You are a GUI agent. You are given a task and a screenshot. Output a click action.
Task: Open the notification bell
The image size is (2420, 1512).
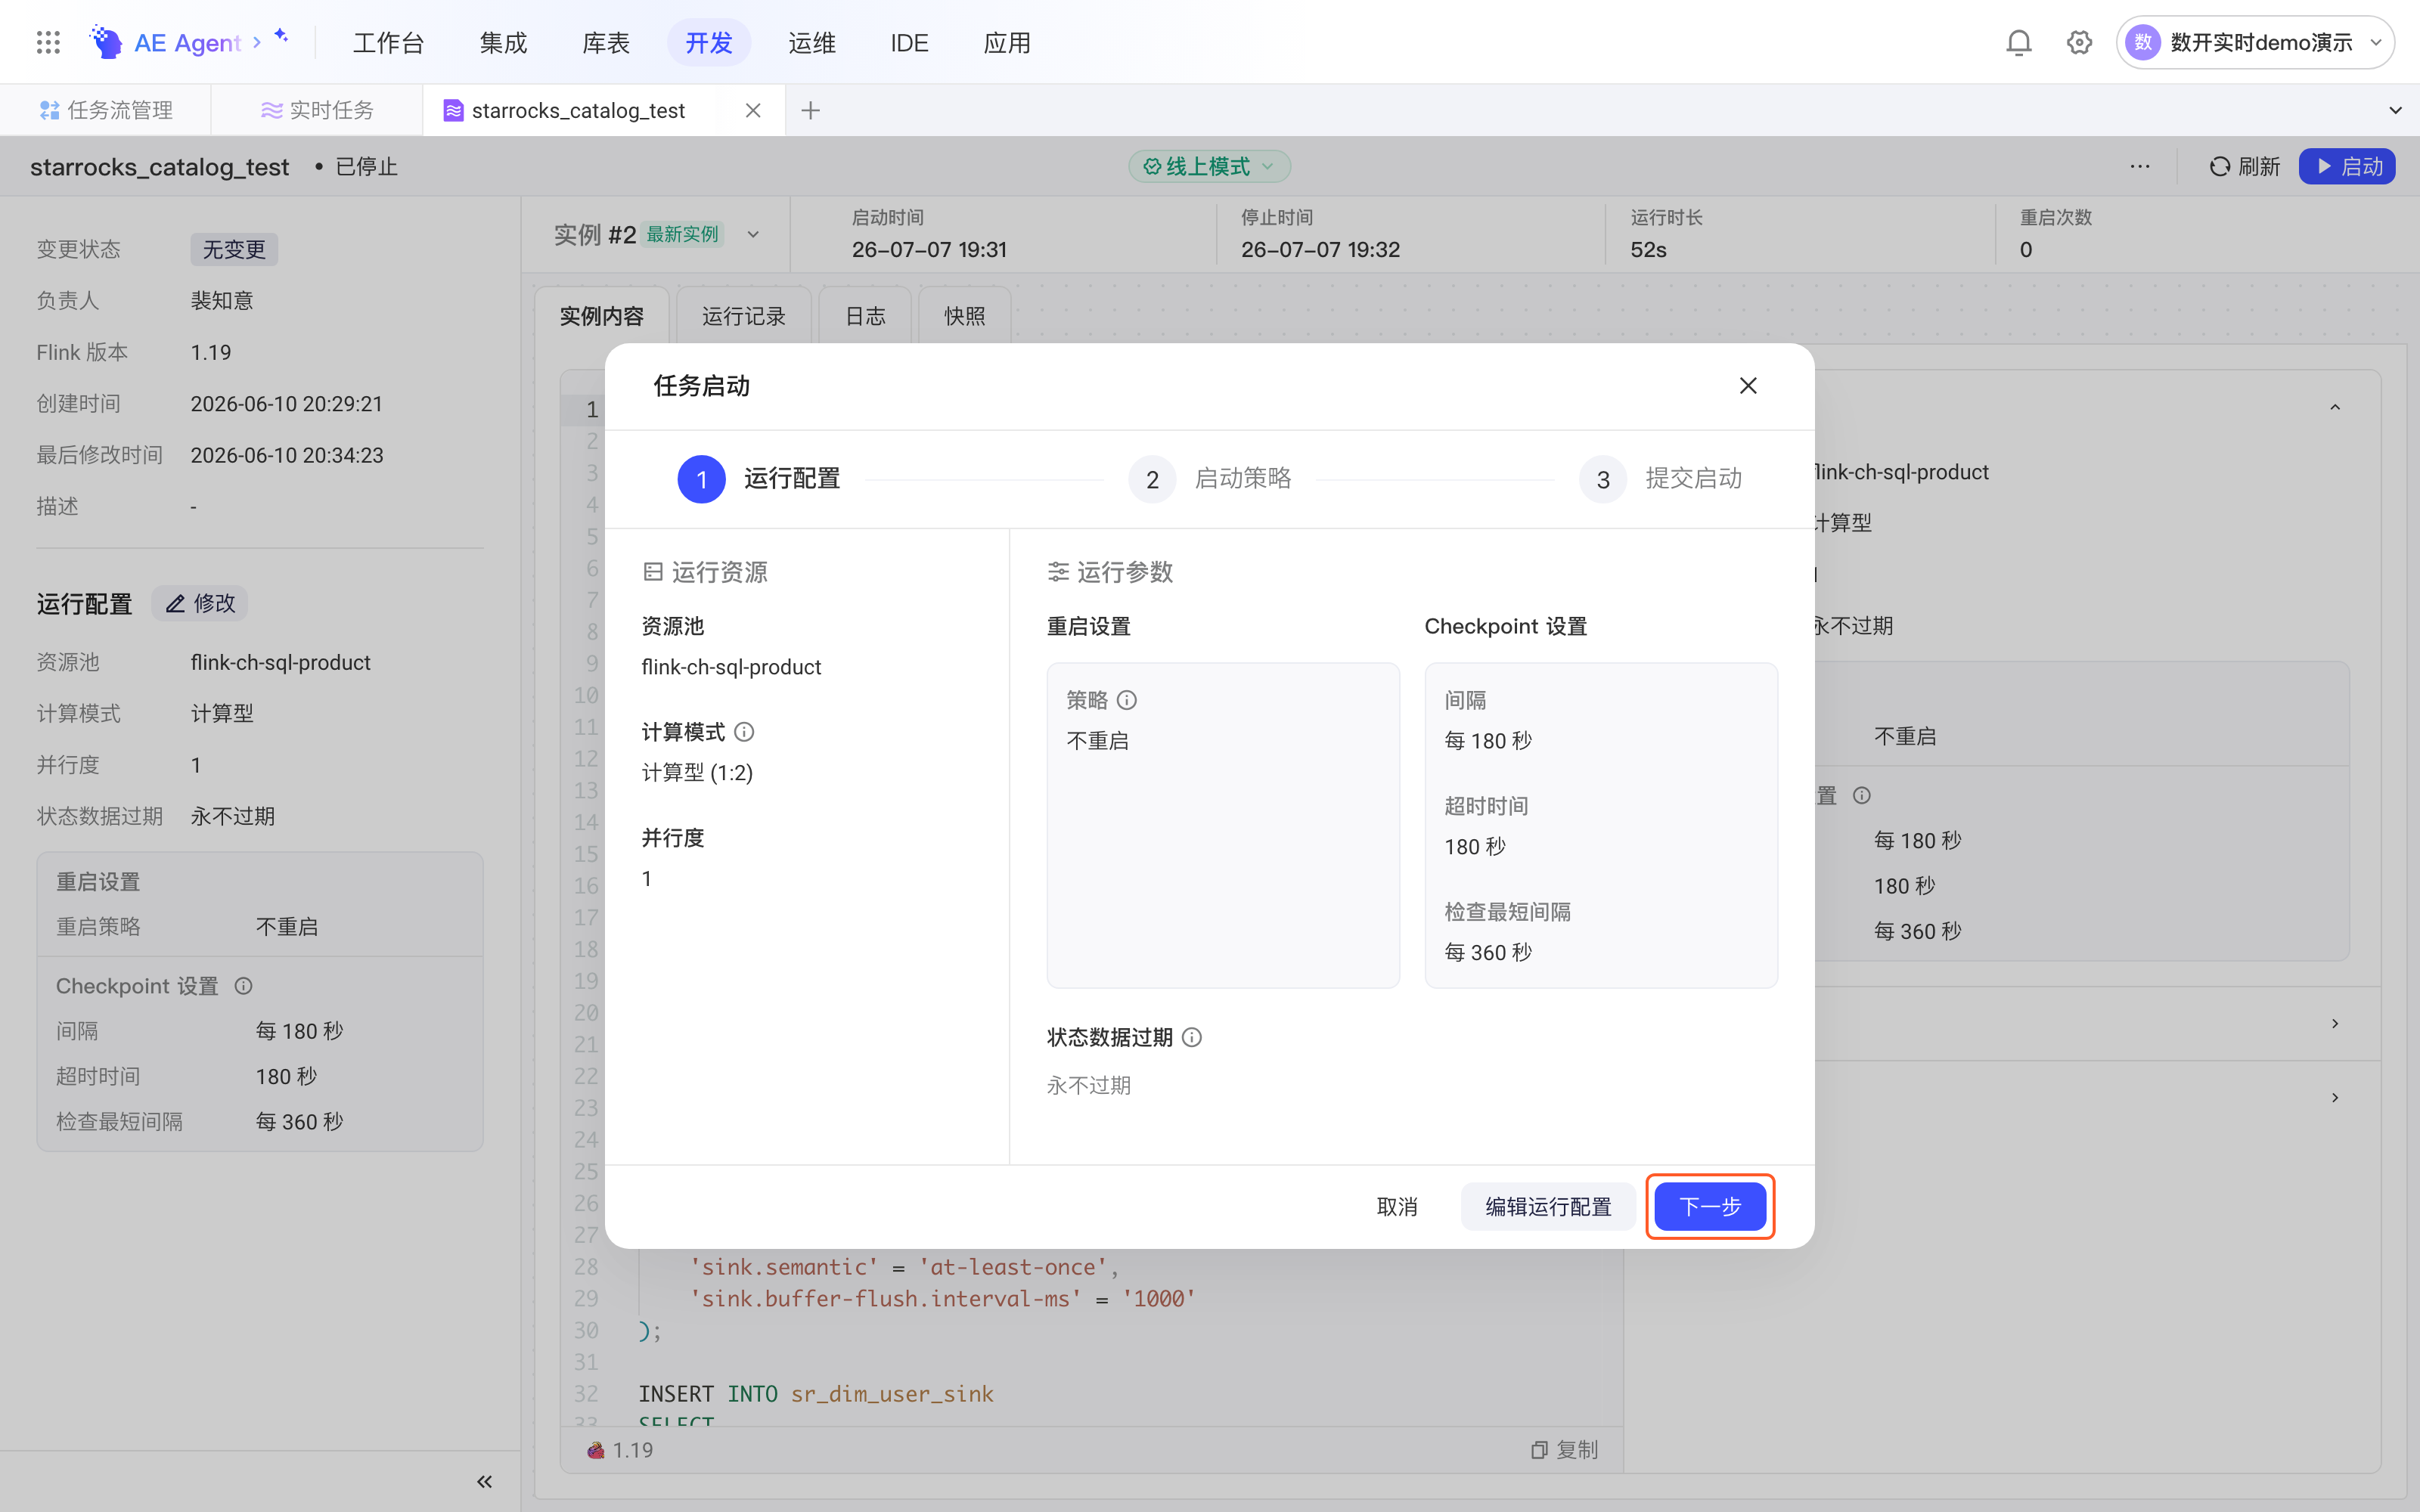(x=2018, y=42)
